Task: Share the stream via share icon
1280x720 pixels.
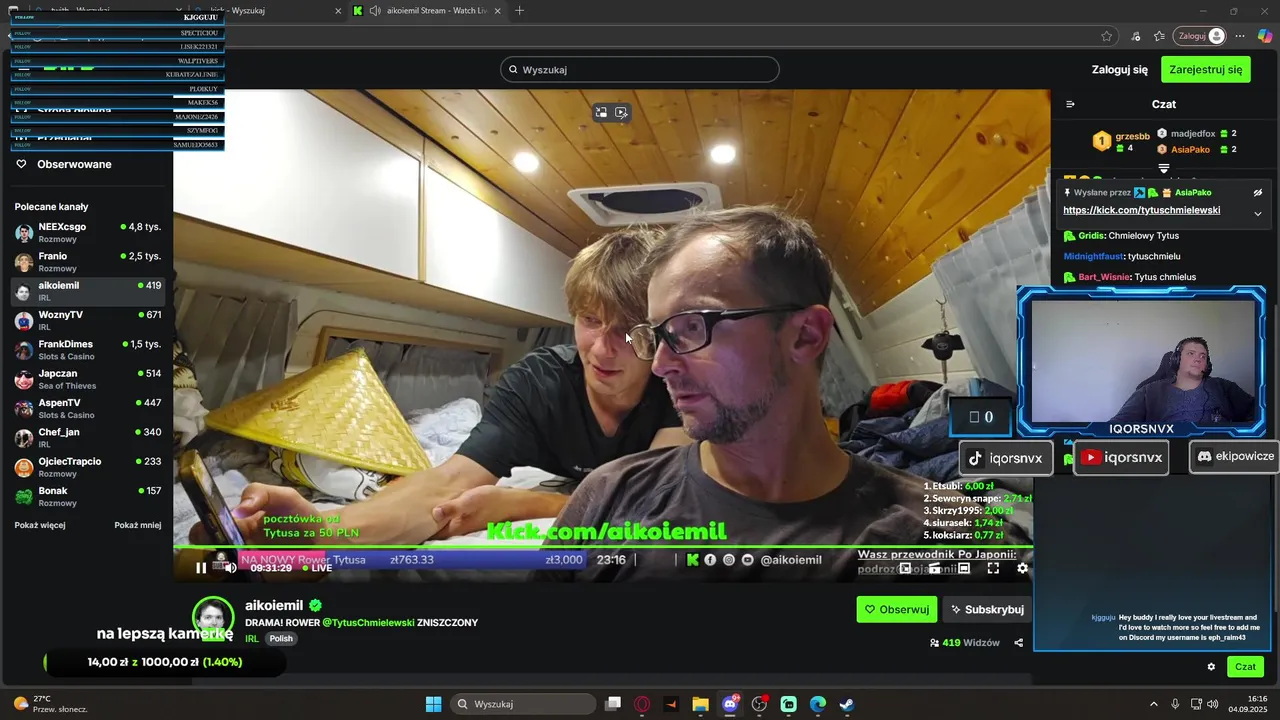Action: tap(1019, 643)
